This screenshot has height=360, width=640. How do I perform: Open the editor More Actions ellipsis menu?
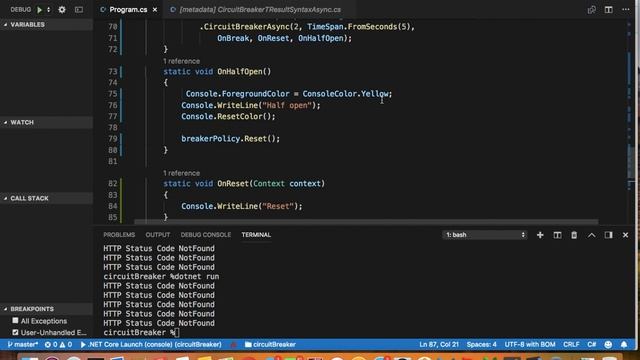tap(625, 9)
